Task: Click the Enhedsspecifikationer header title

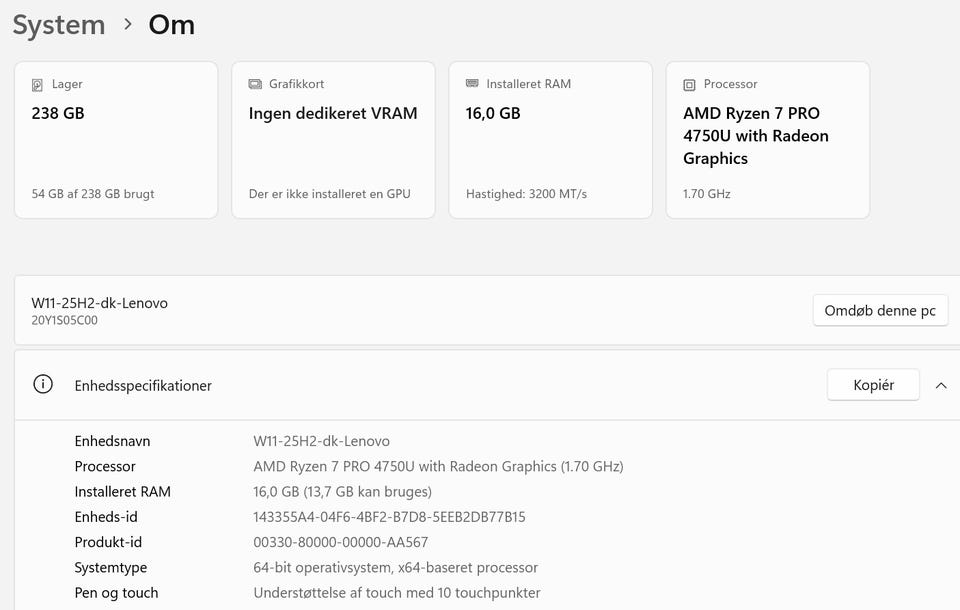Action: tap(143, 386)
